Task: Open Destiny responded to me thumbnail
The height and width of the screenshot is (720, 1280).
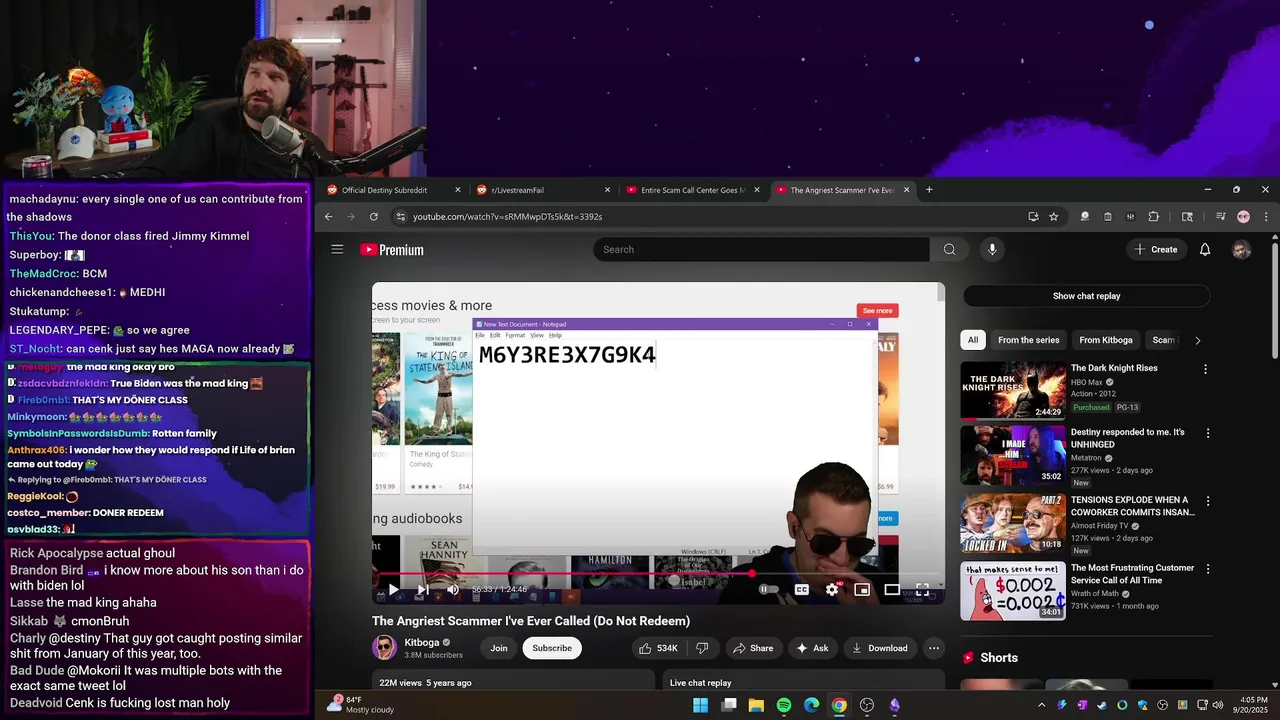Action: pos(1013,455)
